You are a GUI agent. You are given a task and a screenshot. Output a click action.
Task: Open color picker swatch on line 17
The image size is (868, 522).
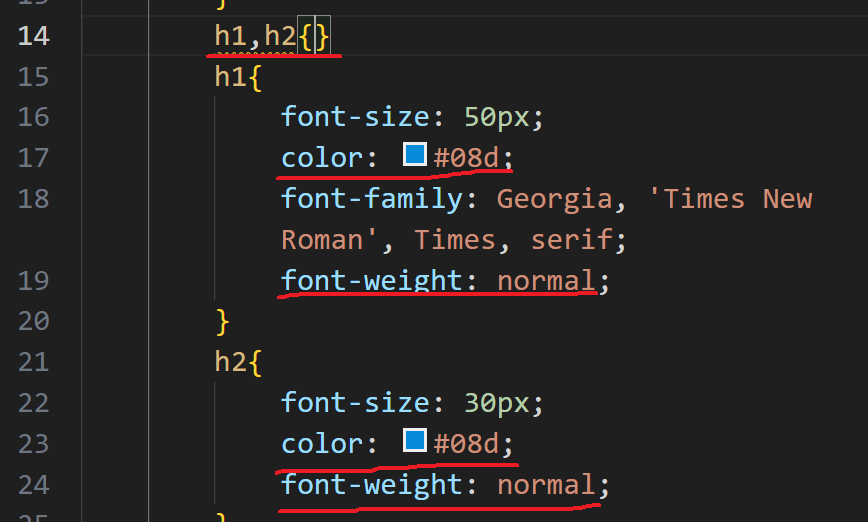tap(415, 154)
